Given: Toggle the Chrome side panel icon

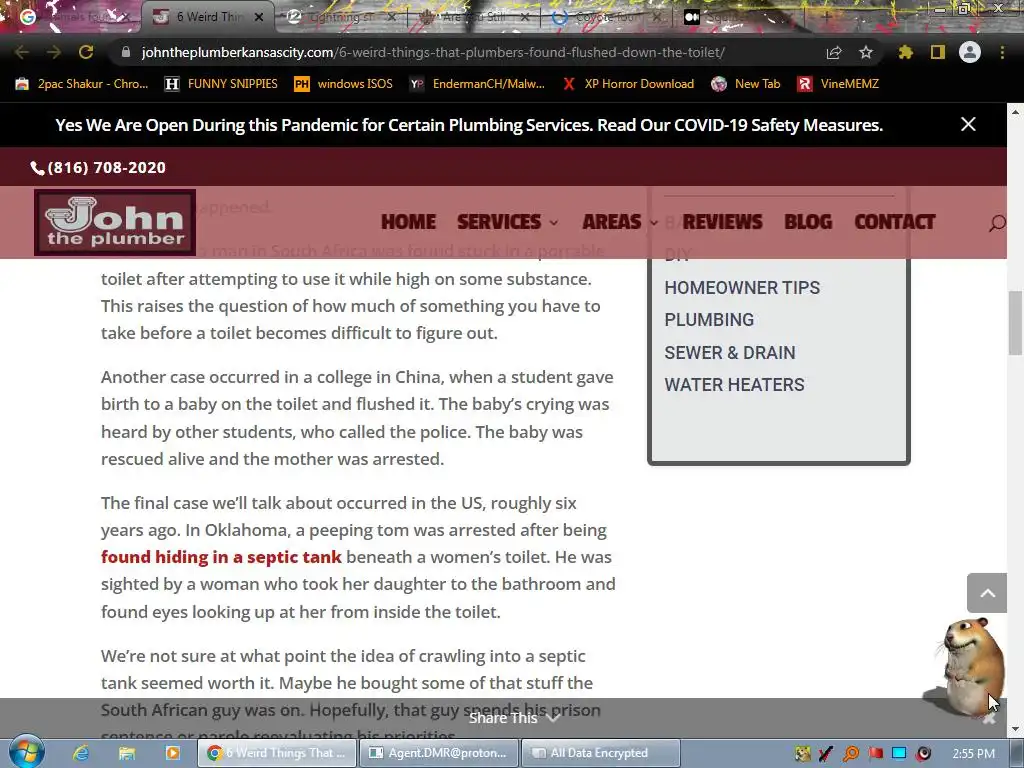Looking at the screenshot, I should pyautogui.click(x=938, y=52).
